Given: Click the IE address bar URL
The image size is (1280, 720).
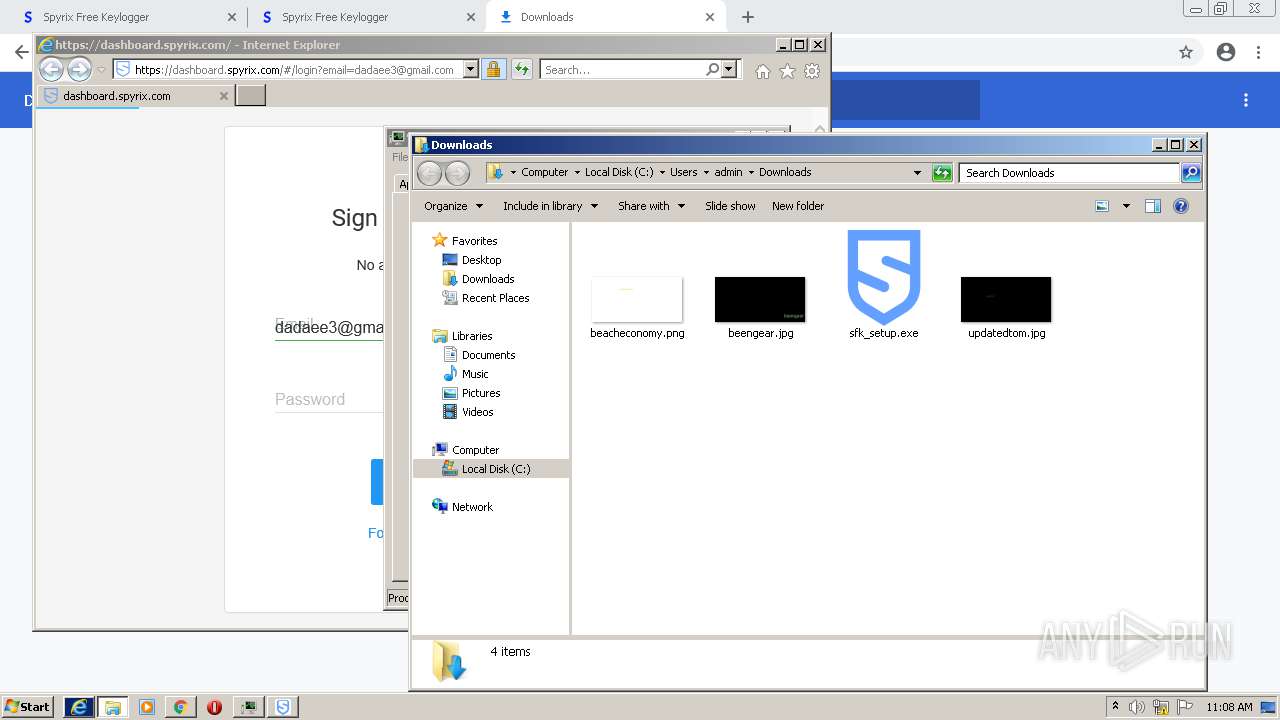Looking at the screenshot, I should pyautogui.click(x=294, y=70).
